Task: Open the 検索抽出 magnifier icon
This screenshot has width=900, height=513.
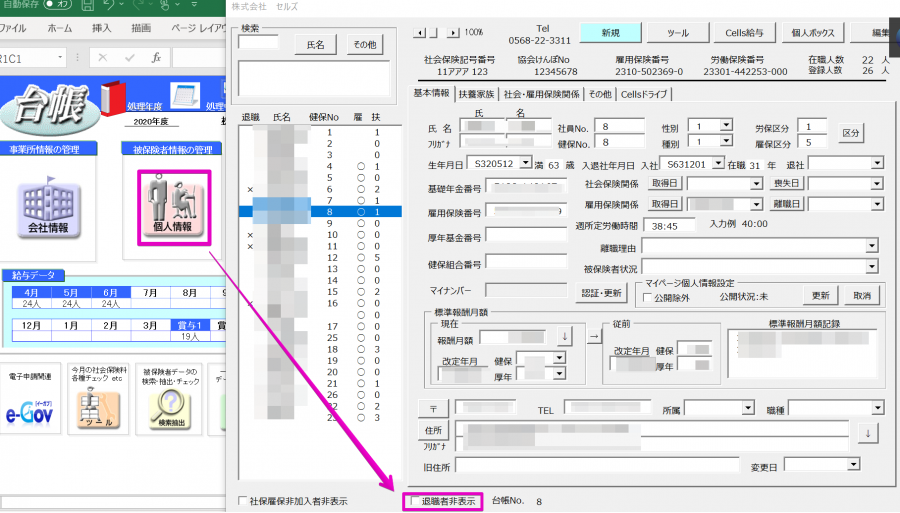Action: coord(170,409)
